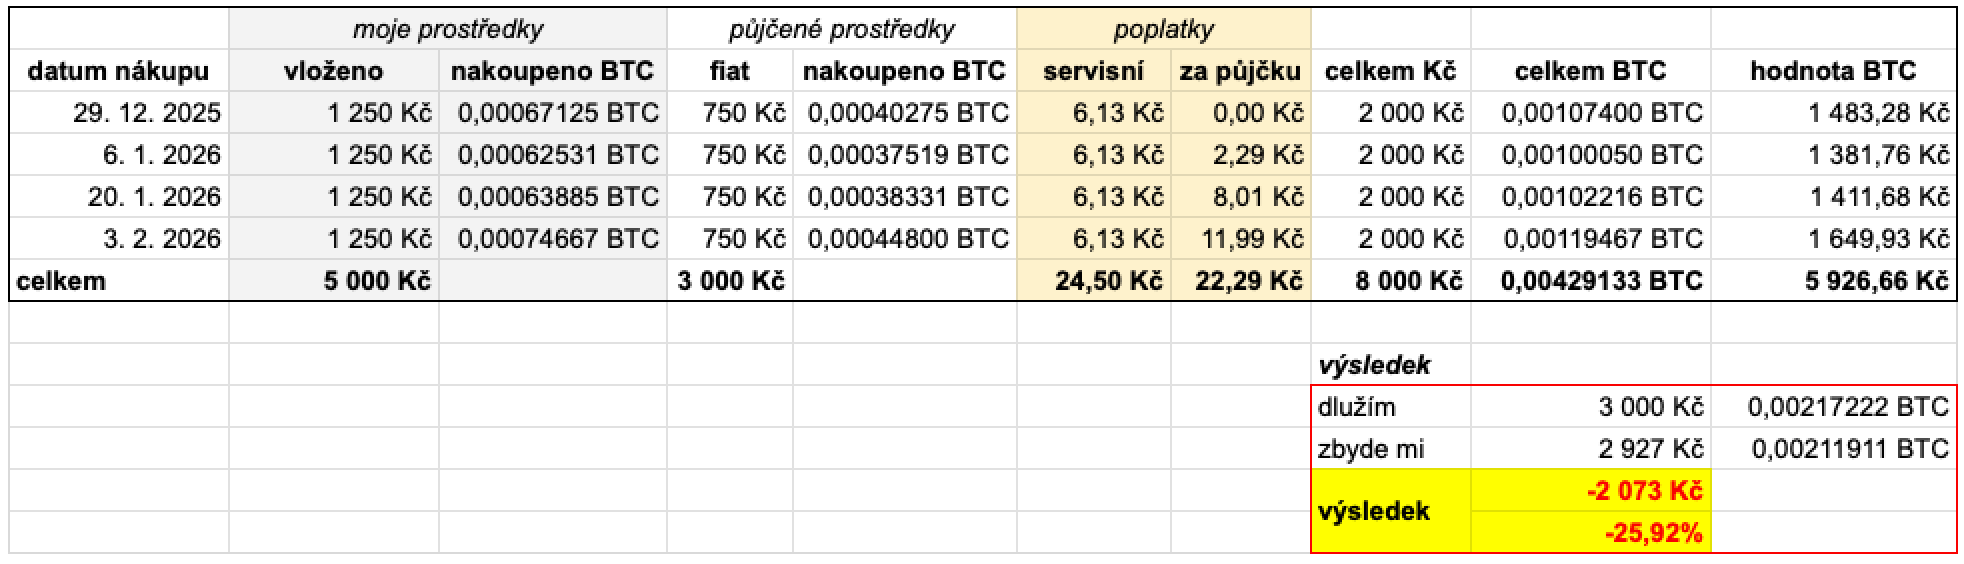Select the cell with 0,00211911 BTC

coord(1849,449)
